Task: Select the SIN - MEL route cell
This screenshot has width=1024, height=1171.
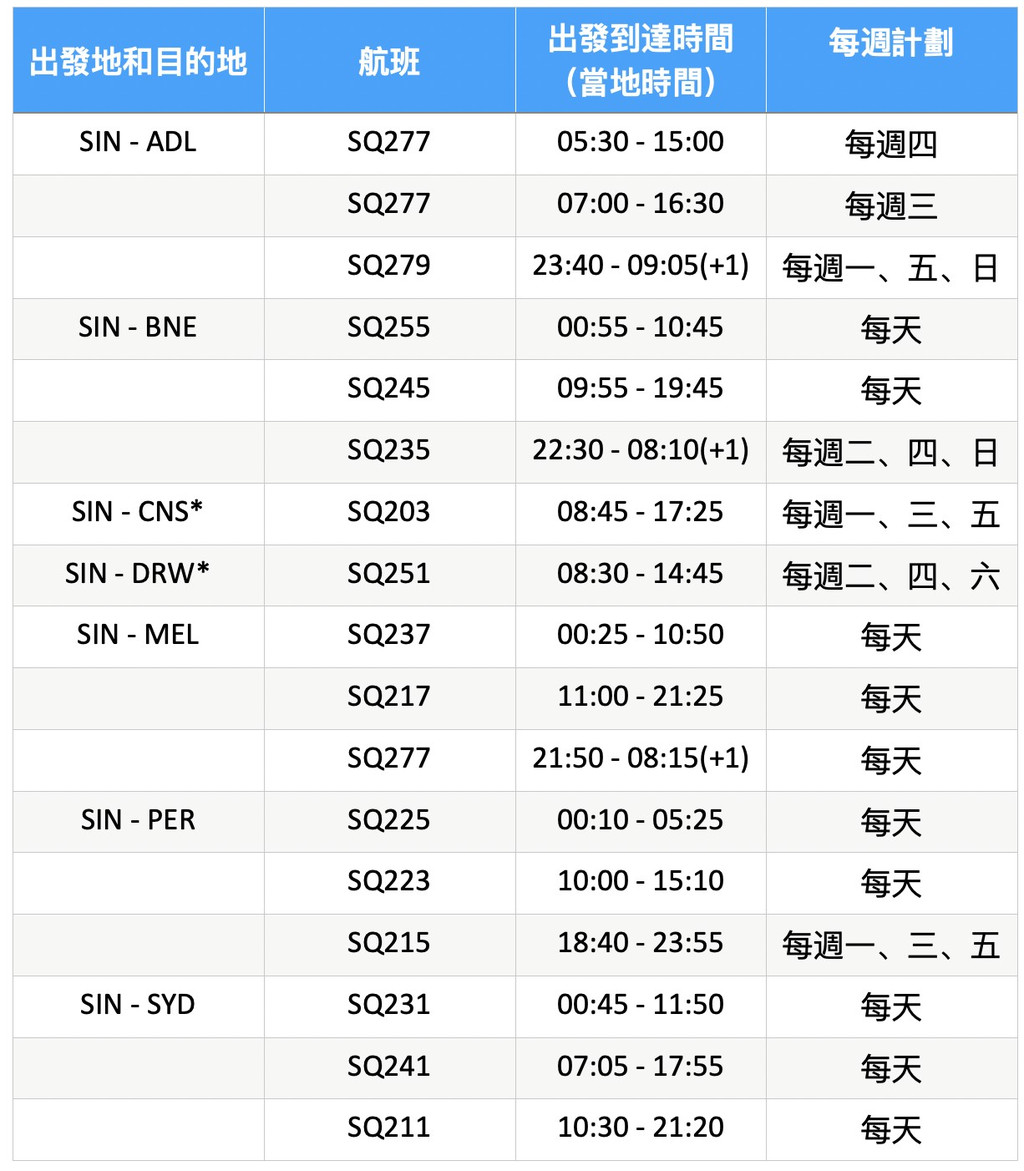Action: tap(138, 637)
